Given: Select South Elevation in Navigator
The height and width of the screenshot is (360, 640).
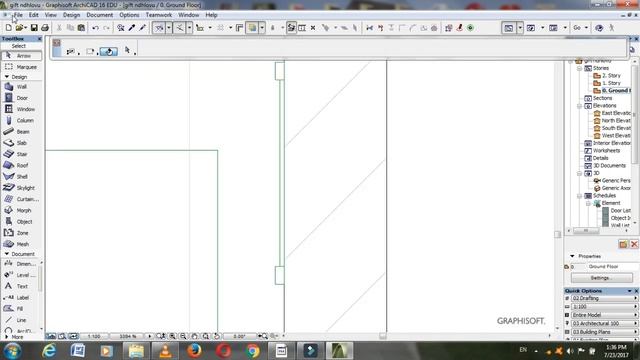Looking at the screenshot, I should coord(616,128).
